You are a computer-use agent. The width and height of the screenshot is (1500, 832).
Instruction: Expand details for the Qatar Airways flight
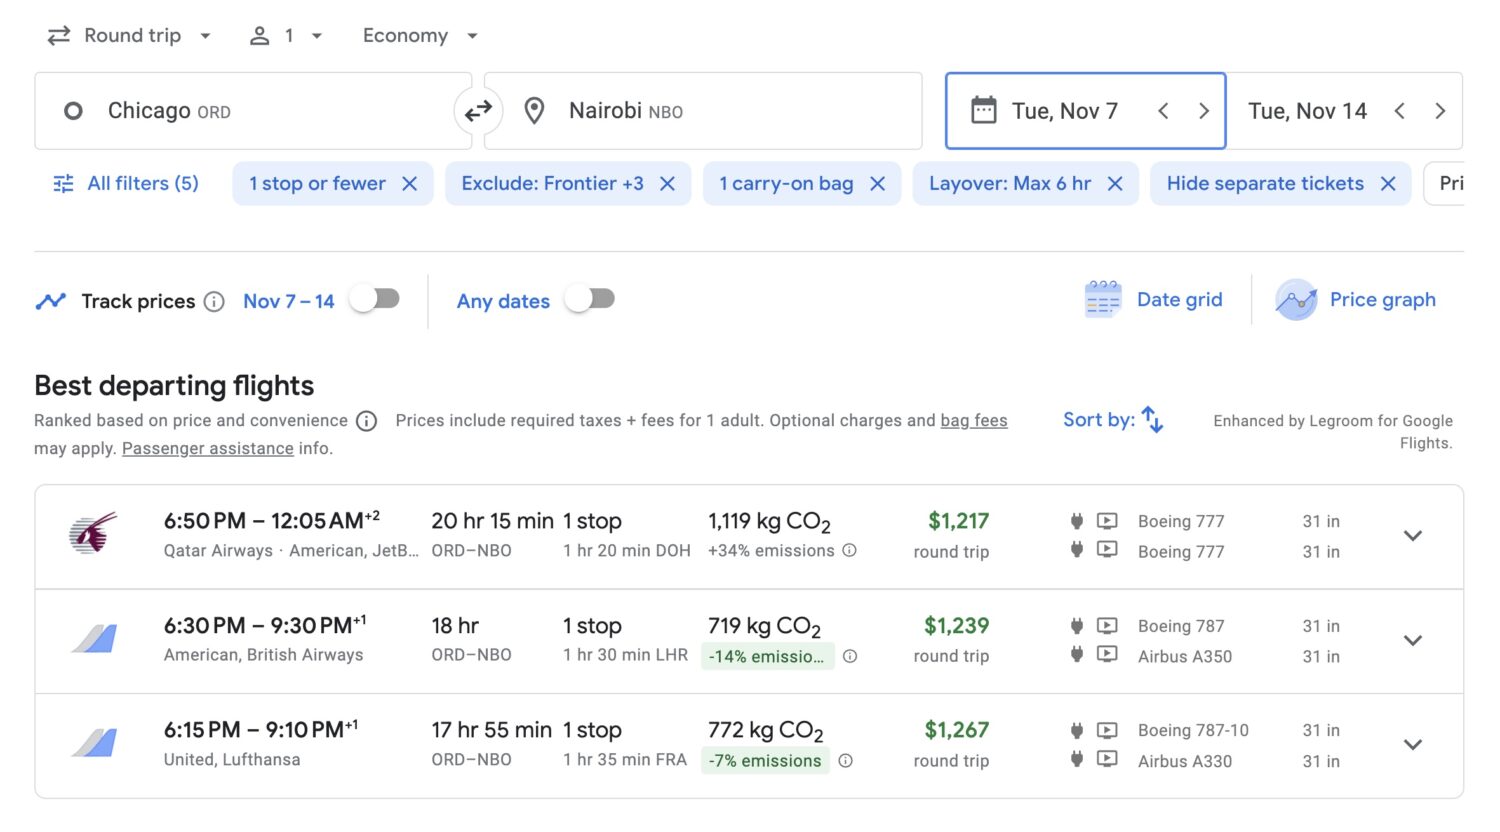click(1413, 535)
